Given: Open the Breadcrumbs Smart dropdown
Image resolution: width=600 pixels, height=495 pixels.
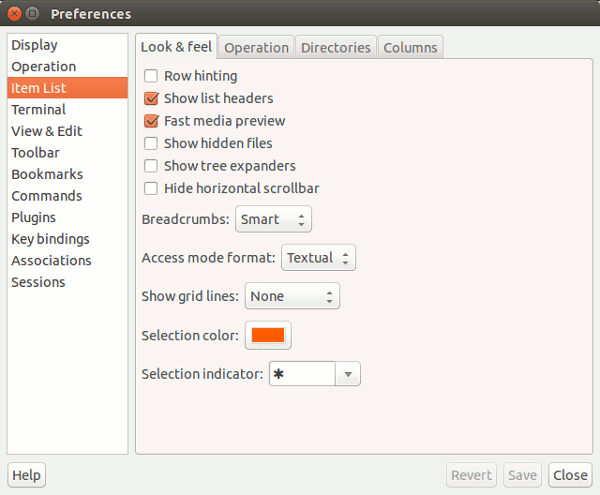Looking at the screenshot, I should pos(273,219).
